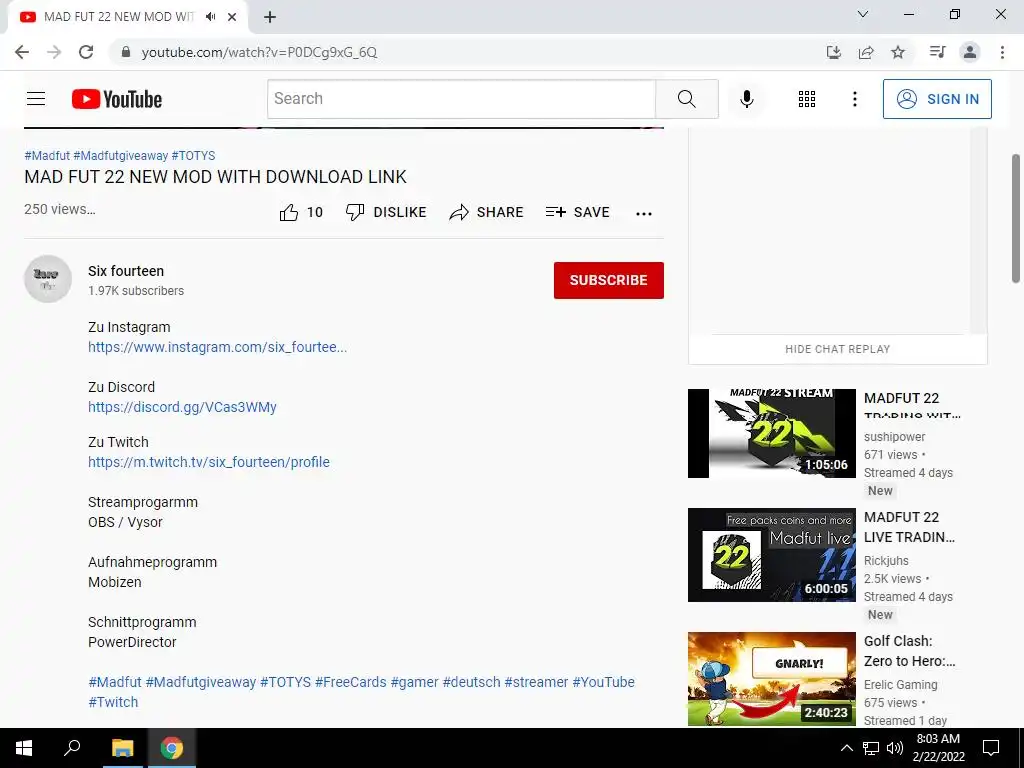Go back with browser back arrow
Viewport: 1024px width, 768px height.
coord(22,52)
